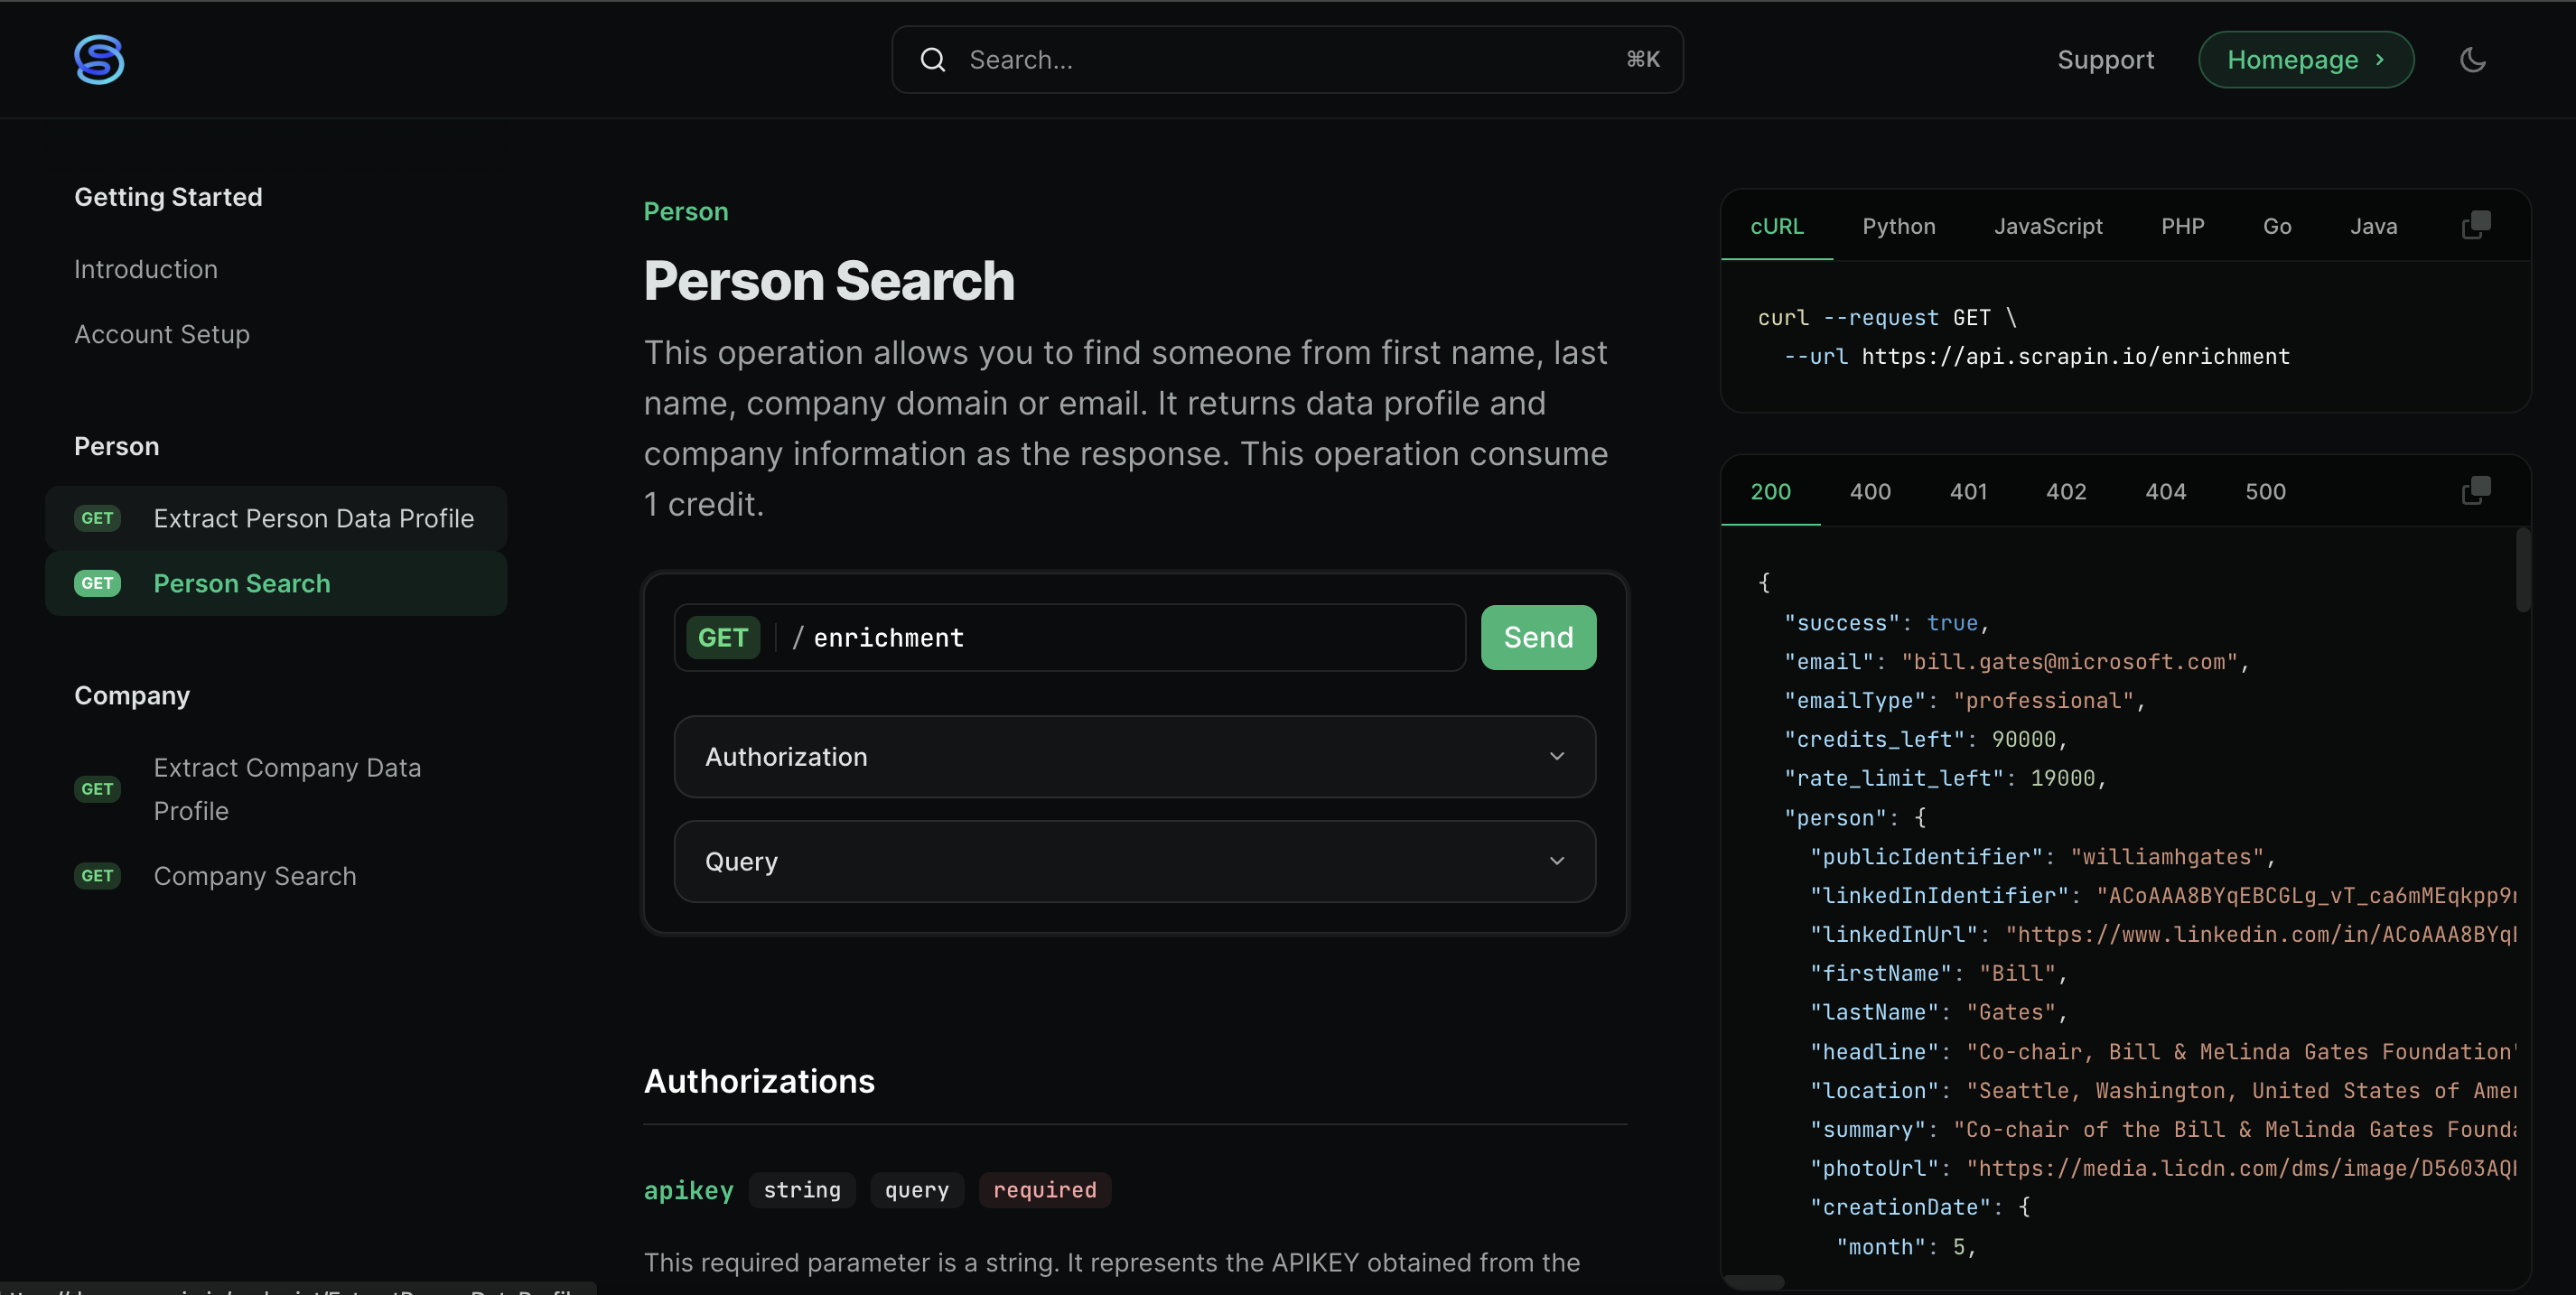Viewport: 2576px width, 1295px height.
Task: Click the required tag on apikey
Action: pyautogui.click(x=1044, y=1190)
